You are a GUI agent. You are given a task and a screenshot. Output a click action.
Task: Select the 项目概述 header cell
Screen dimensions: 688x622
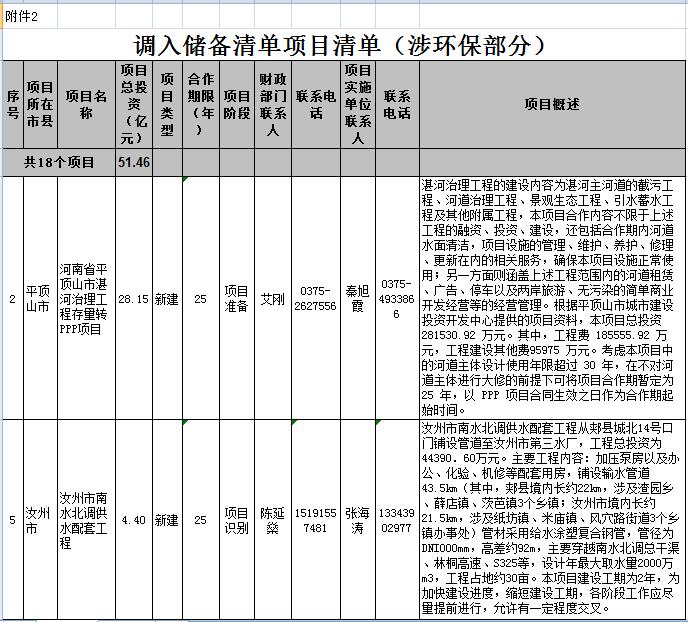point(551,105)
